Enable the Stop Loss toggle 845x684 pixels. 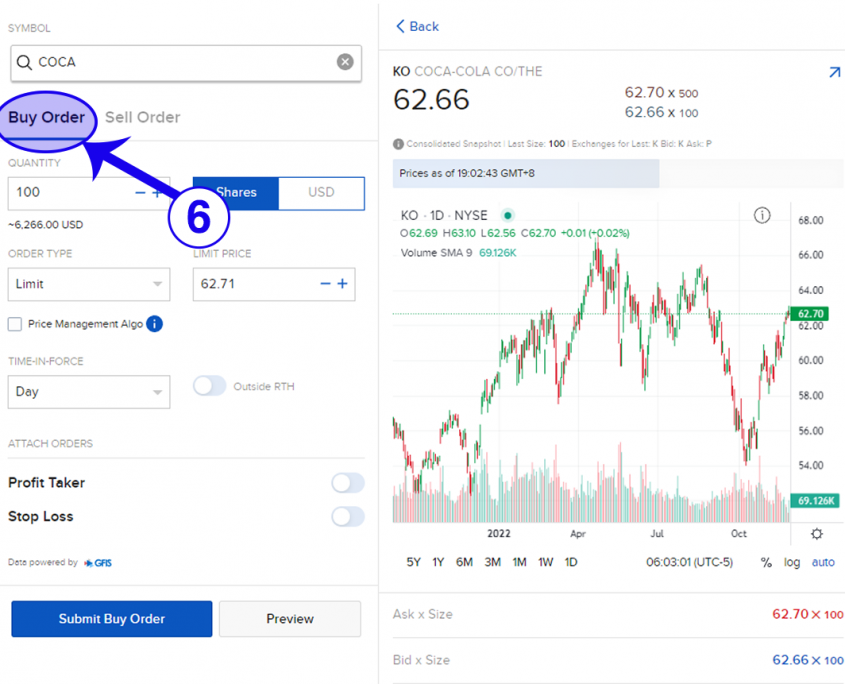pyautogui.click(x=347, y=517)
